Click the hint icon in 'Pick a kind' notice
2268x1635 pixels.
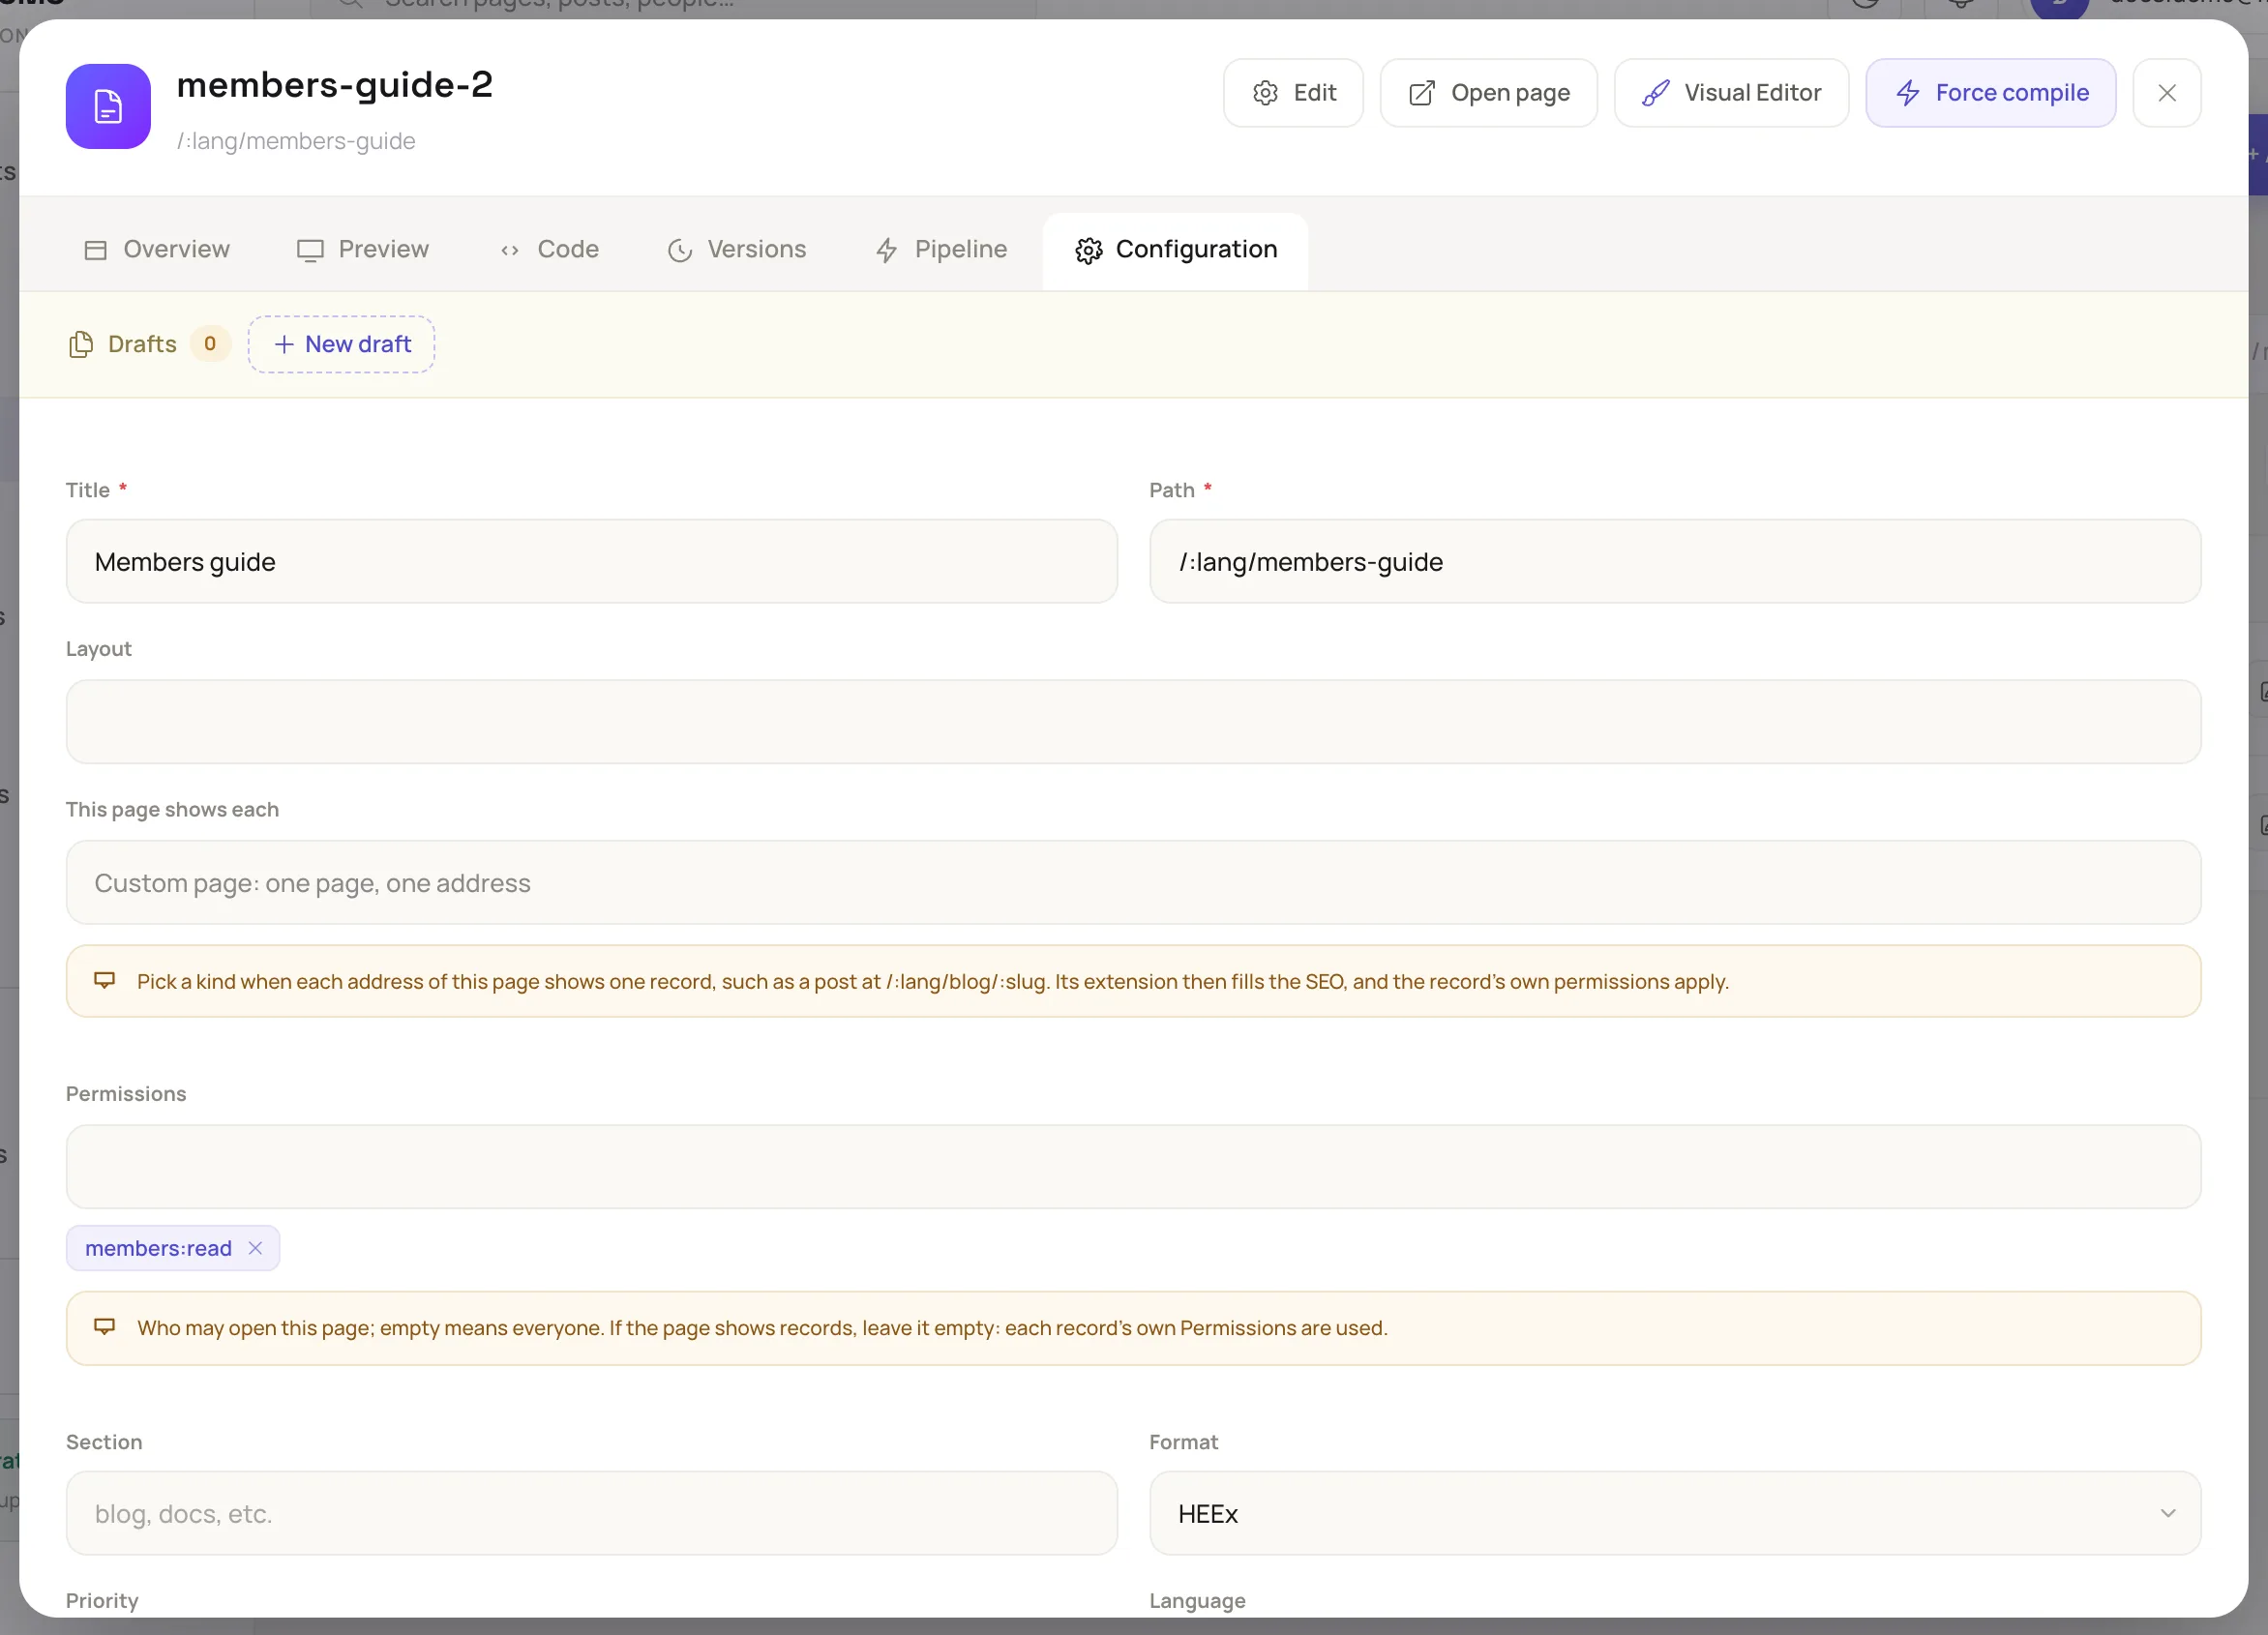coord(104,980)
